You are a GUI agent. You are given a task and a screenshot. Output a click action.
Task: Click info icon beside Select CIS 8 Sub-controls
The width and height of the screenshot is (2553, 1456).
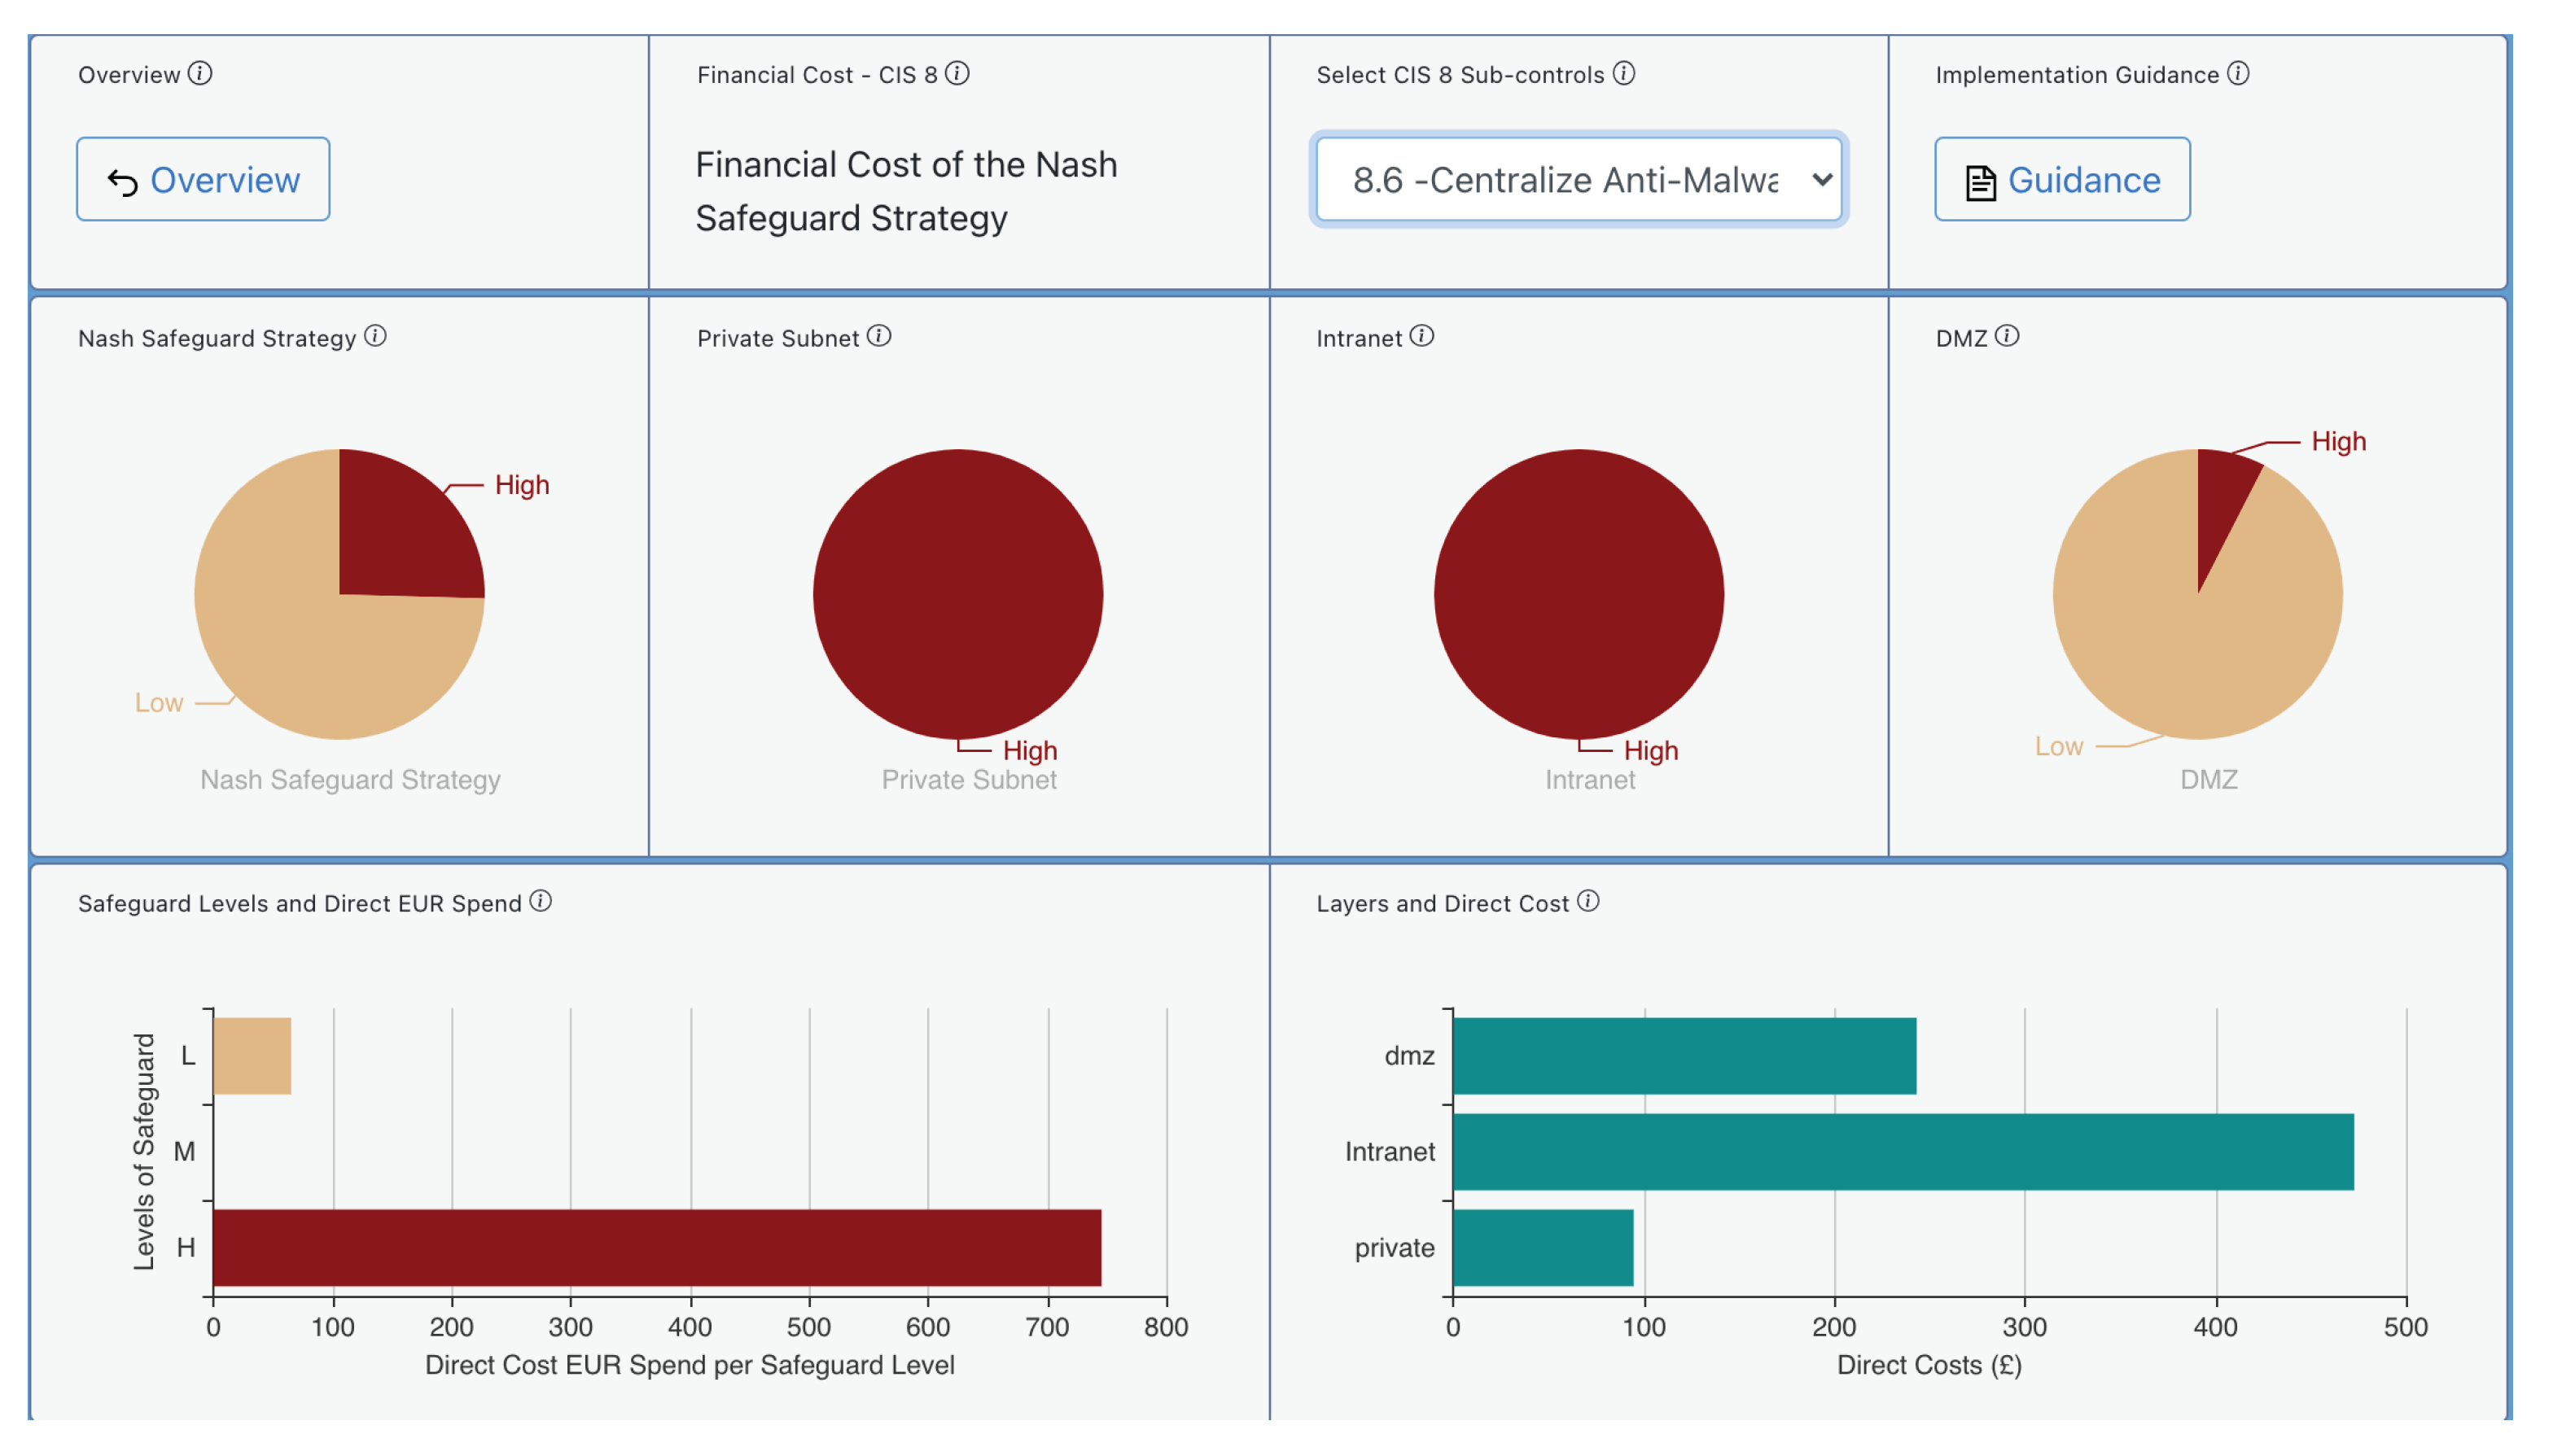click(x=1624, y=74)
